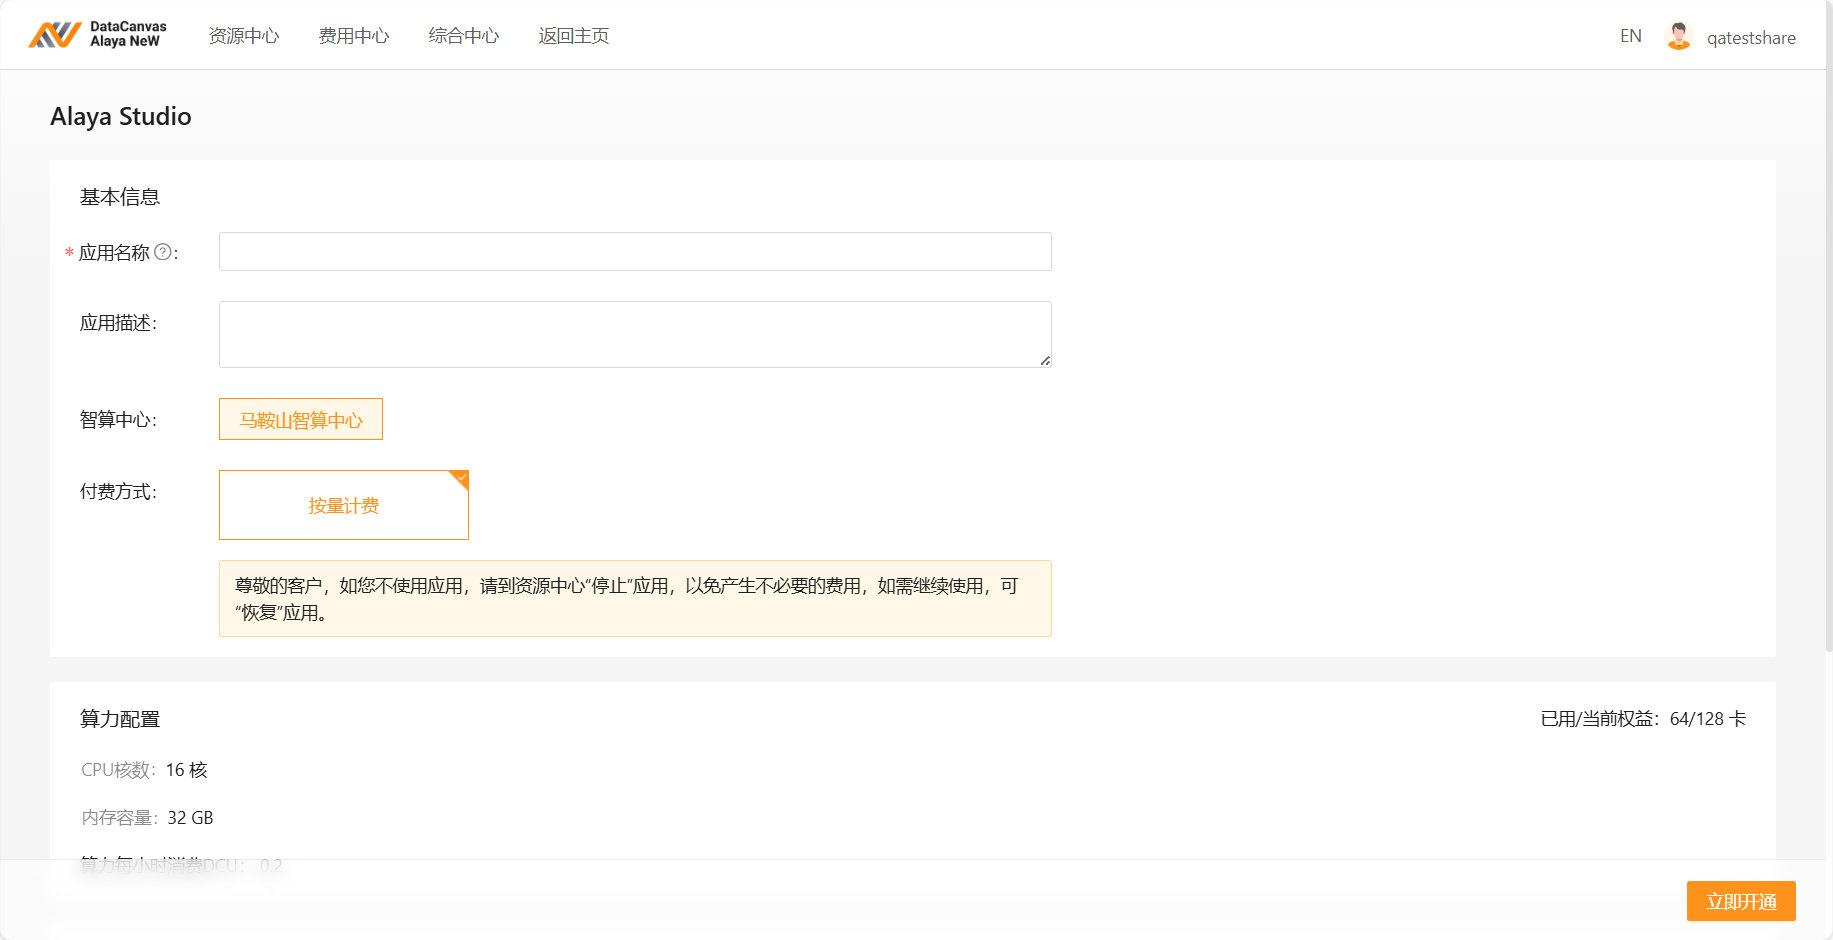The width and height of the screenshot is (1833, 940).
Task: Click the user avatar icon
Action: coord(1678,37)
